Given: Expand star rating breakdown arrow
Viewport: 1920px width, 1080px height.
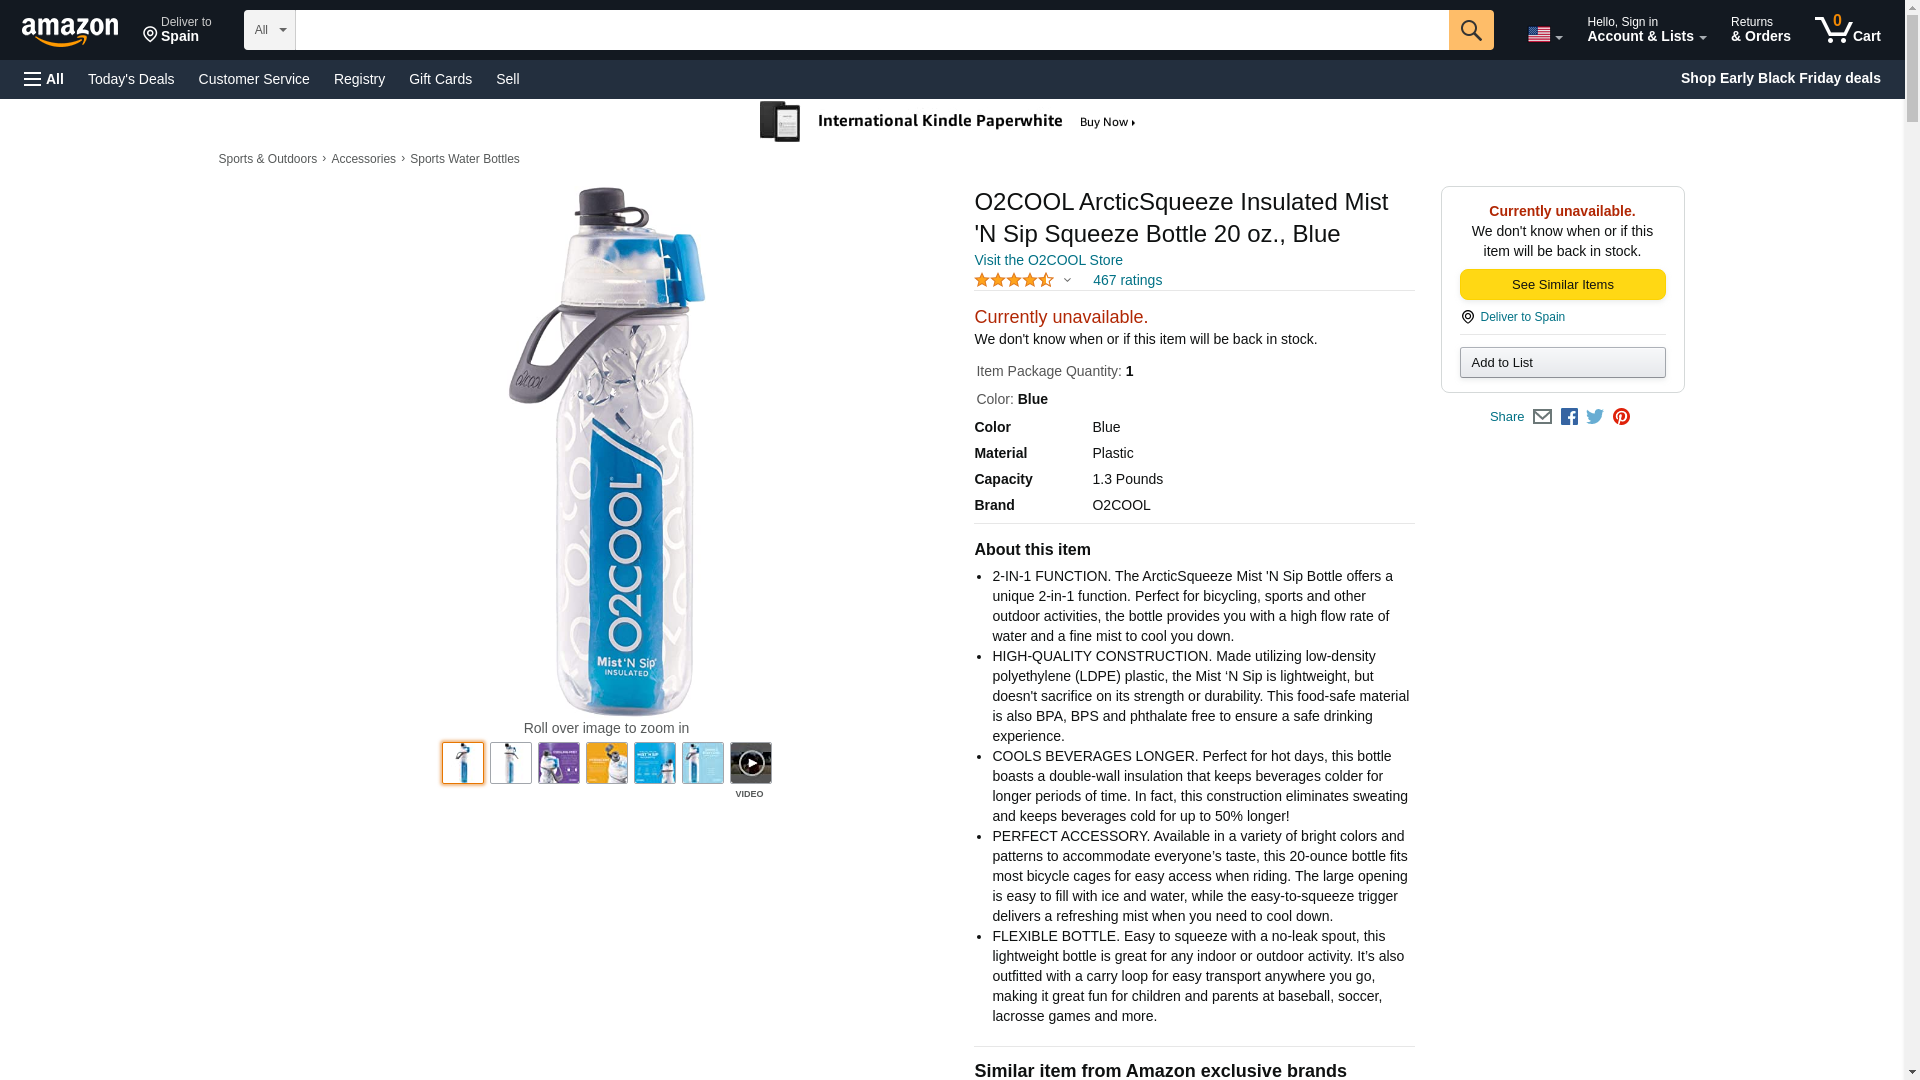Looking at the screenshot, I should (1067, 281).
